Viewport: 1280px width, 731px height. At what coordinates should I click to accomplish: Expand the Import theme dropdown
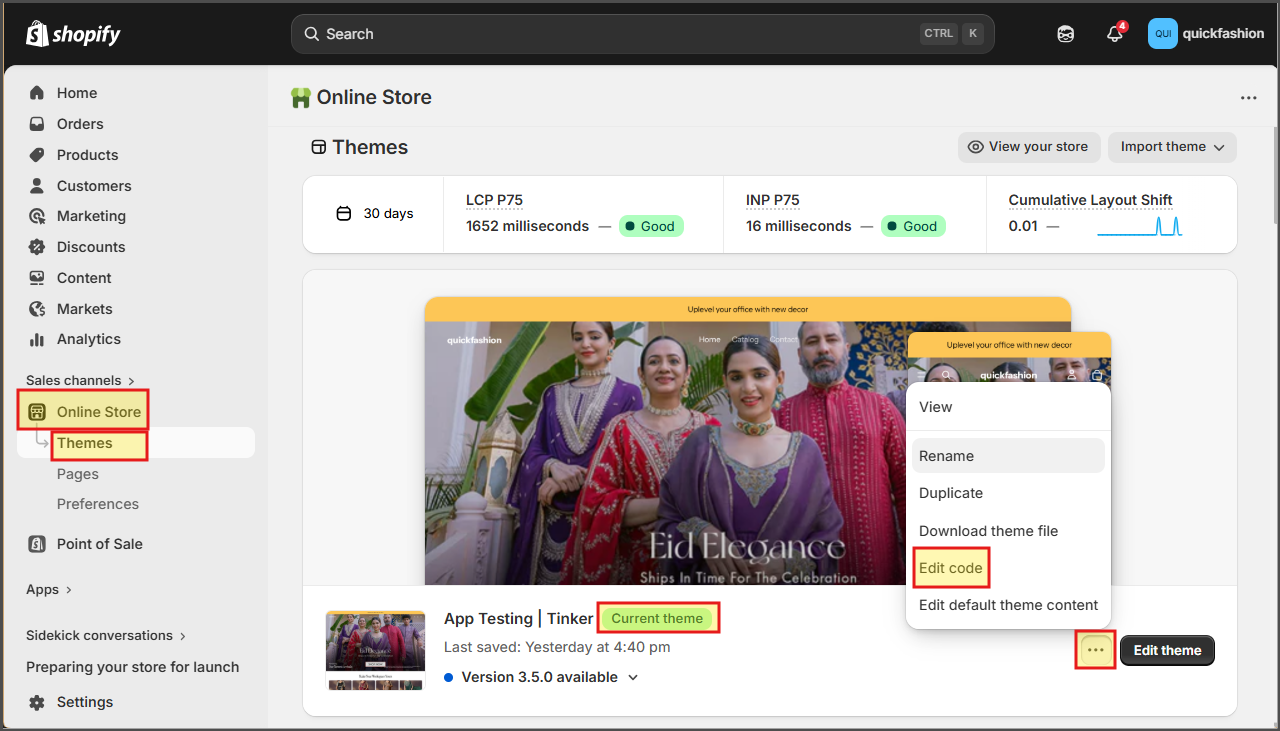[1172, 147]
